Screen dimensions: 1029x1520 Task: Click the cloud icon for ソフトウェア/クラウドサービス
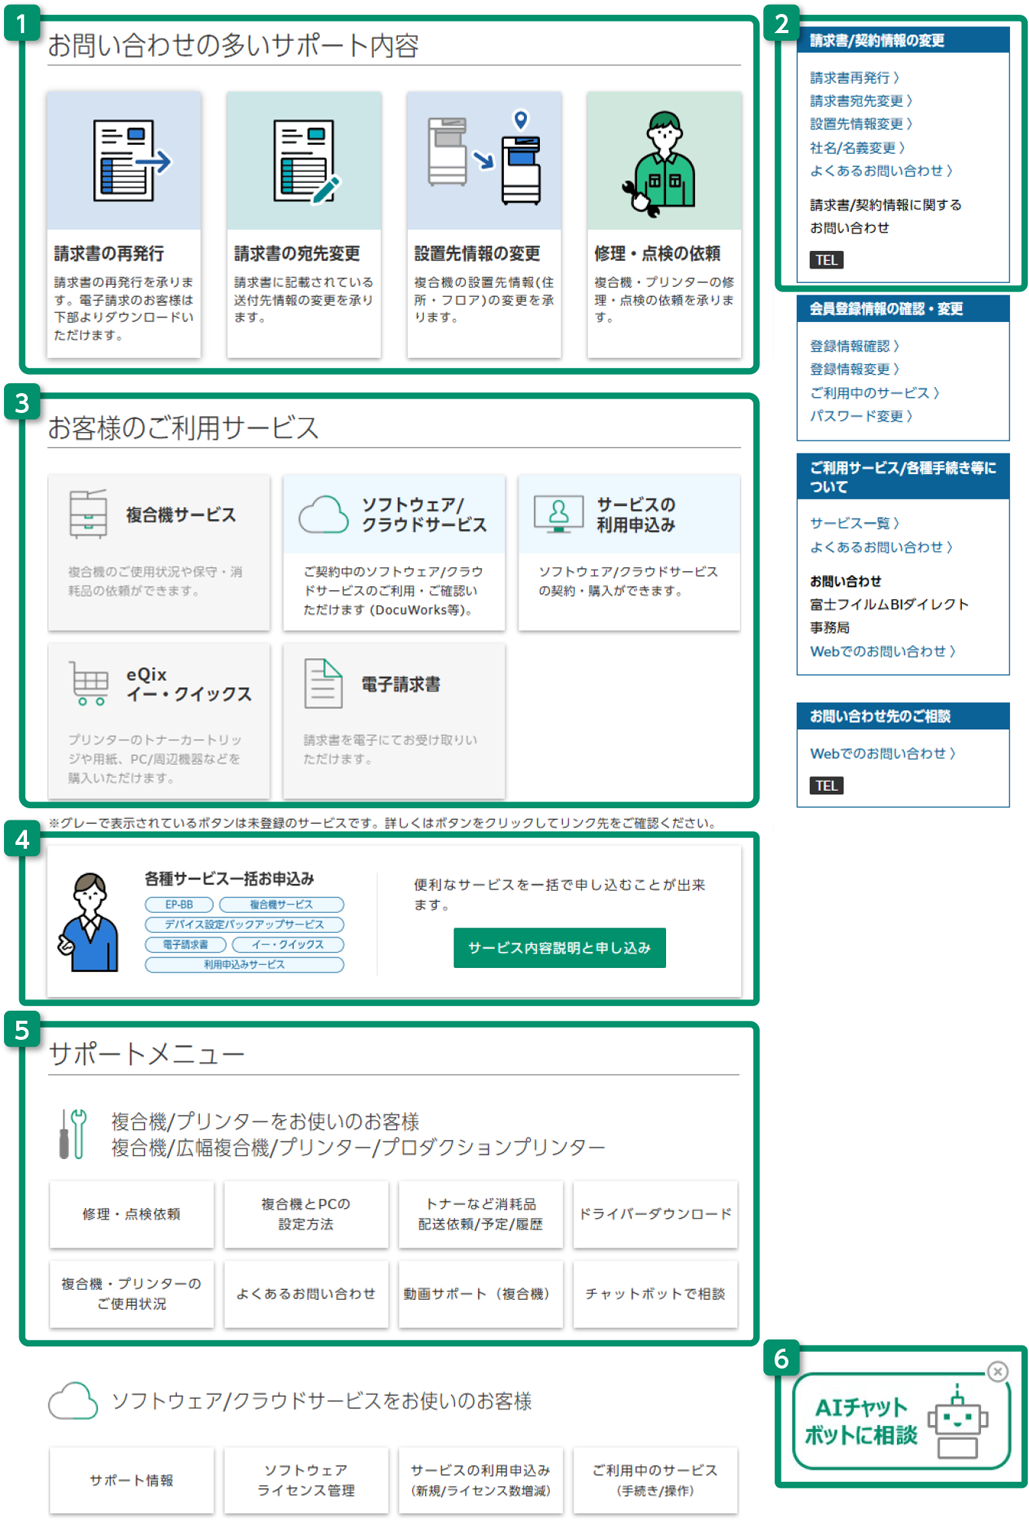coord(323,514)
